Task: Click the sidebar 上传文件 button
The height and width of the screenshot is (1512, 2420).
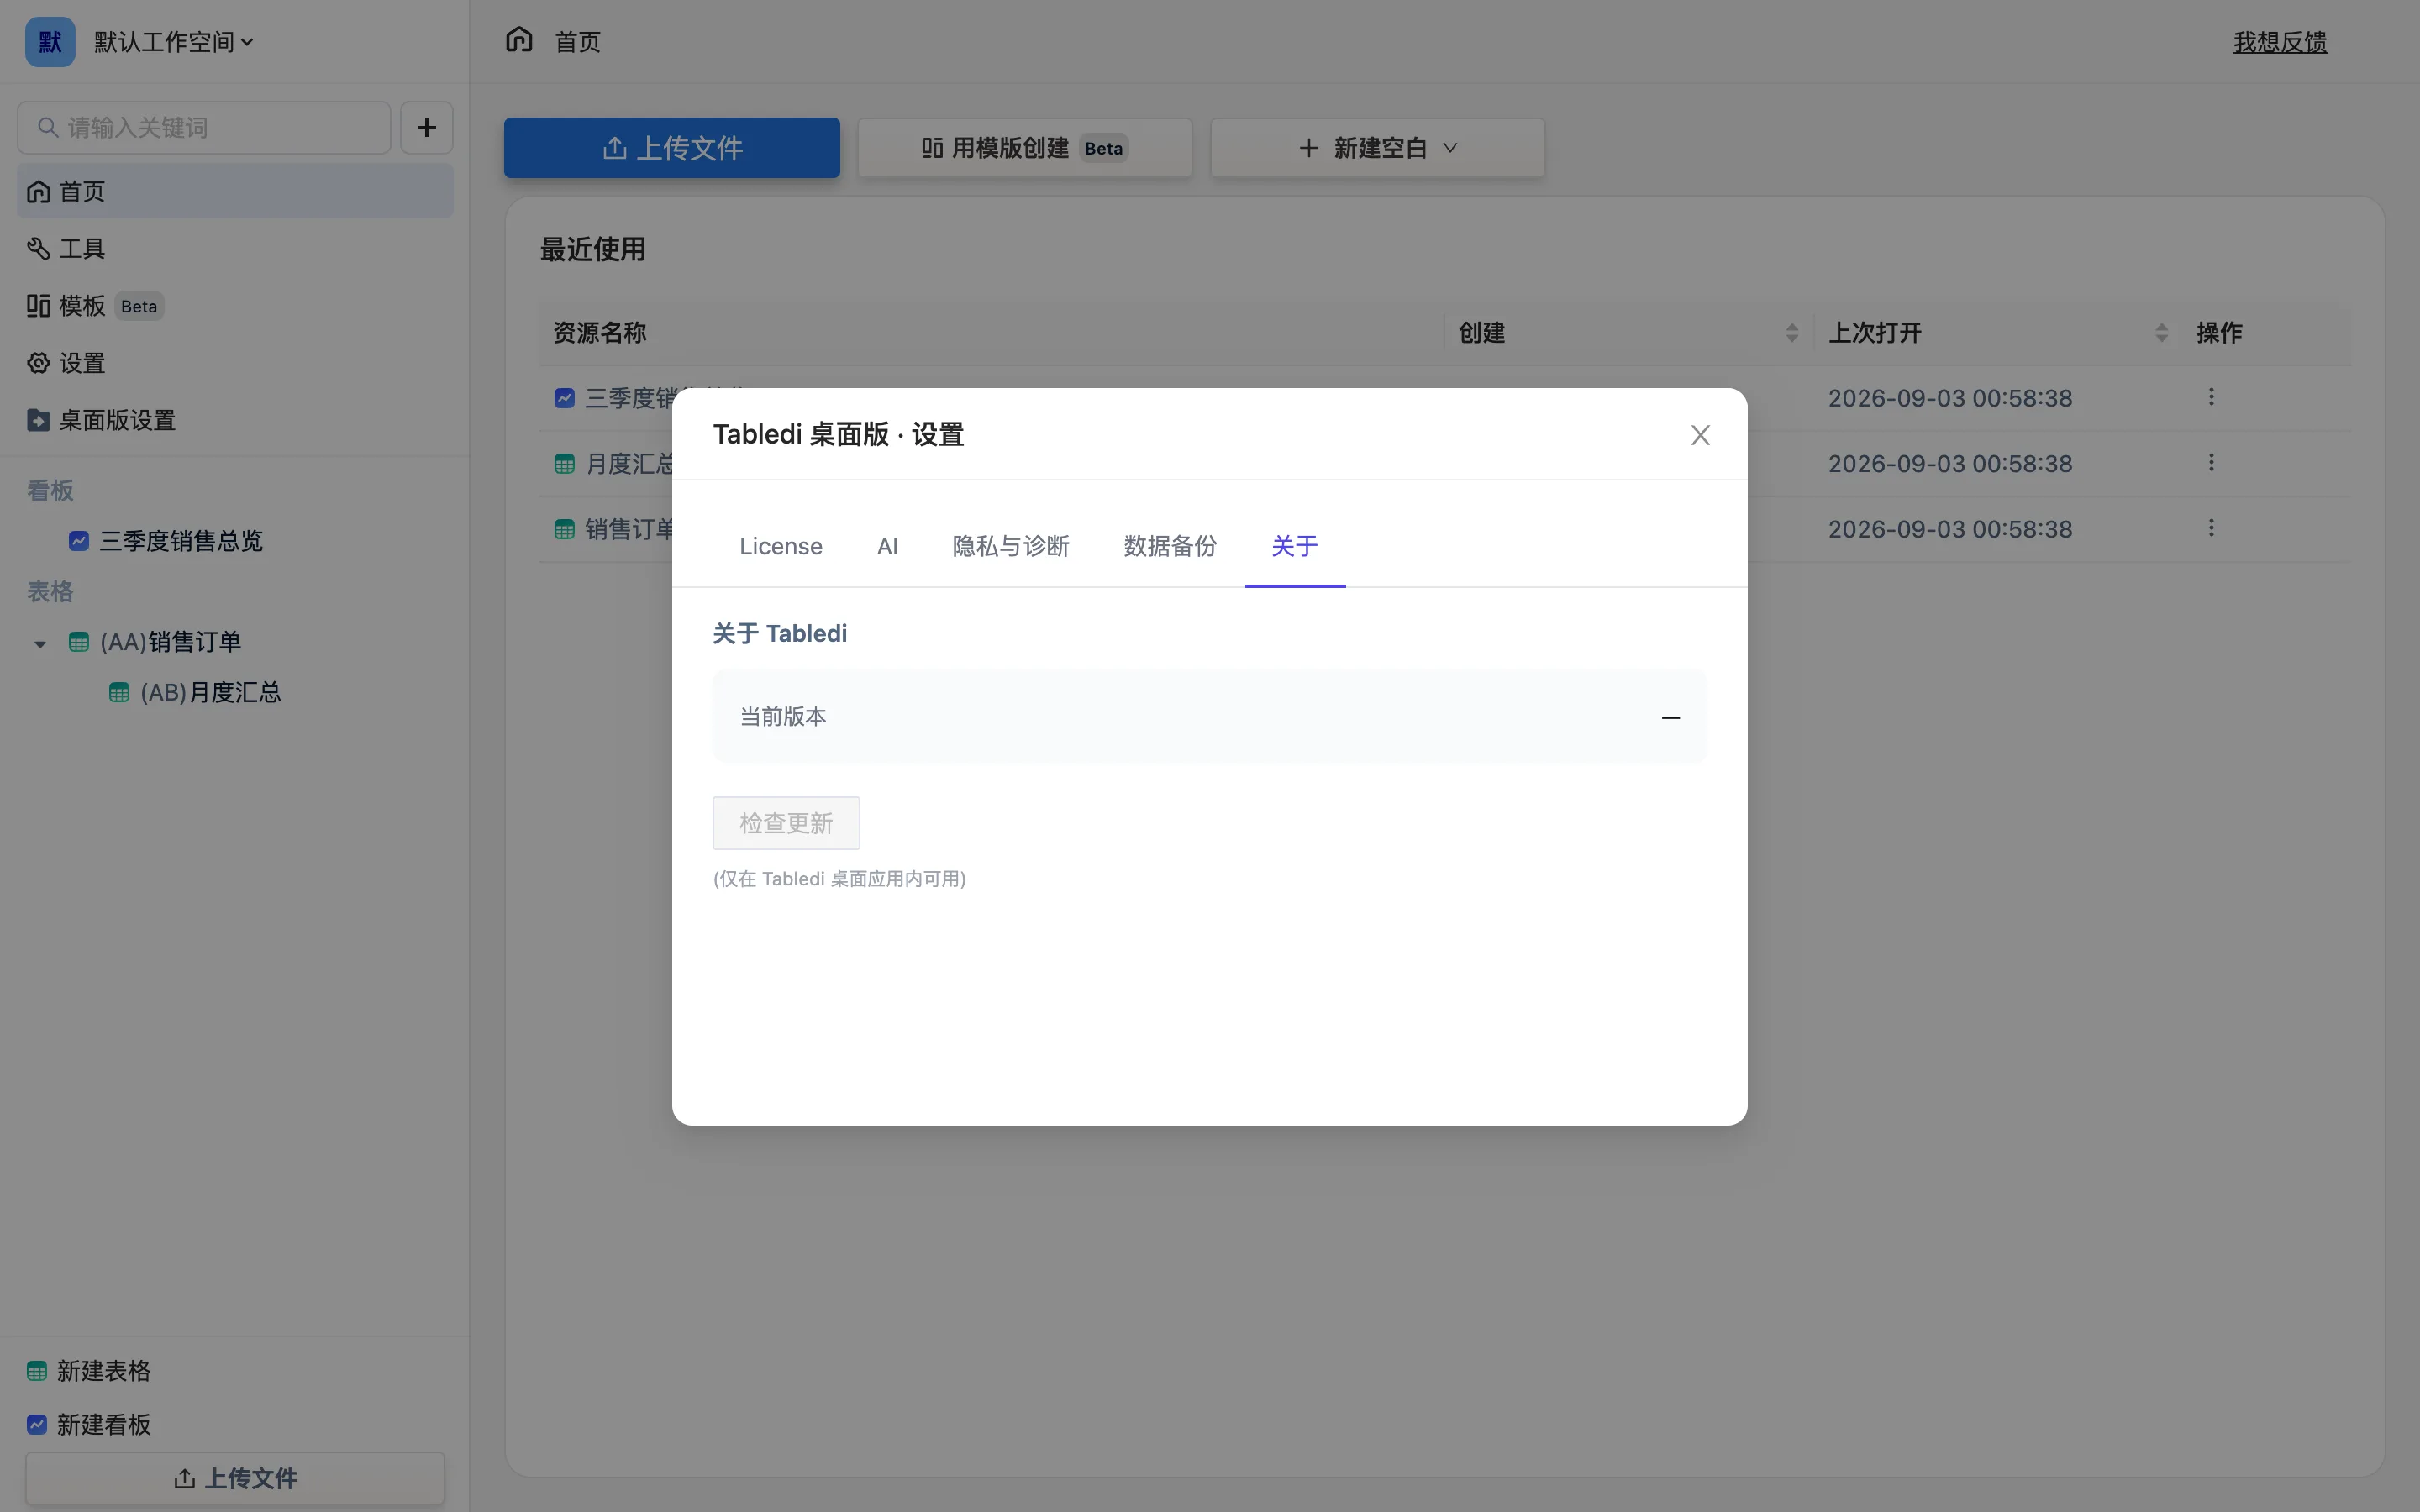Action: click(x=235, y=1478)
